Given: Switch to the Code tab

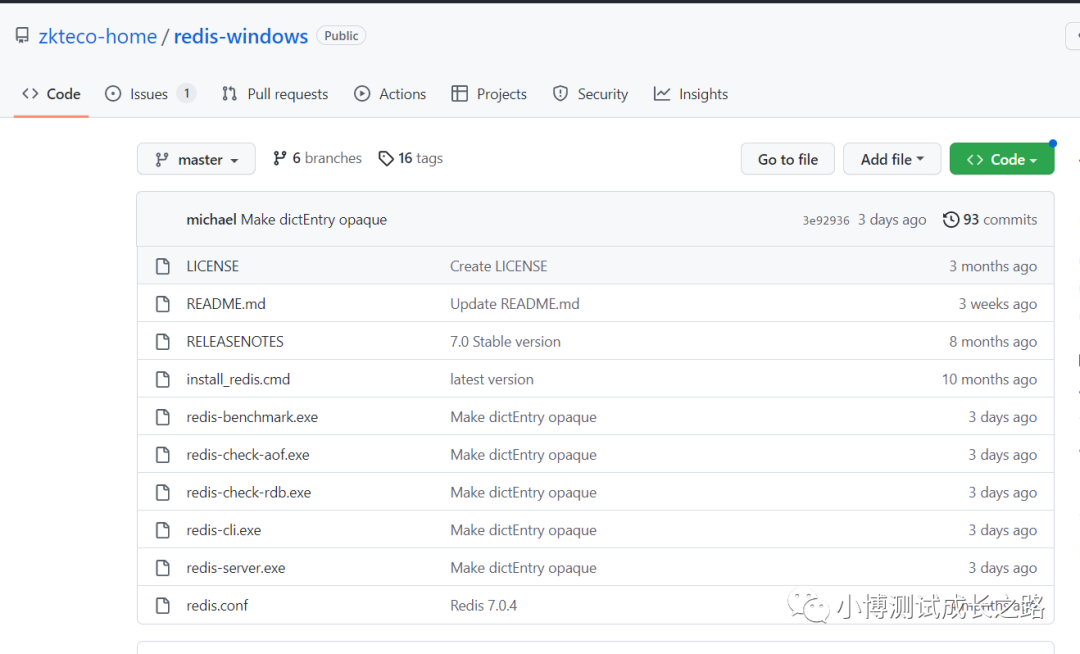Looking at the screenshot, I should pyautogui.click(x=52, y=94).
